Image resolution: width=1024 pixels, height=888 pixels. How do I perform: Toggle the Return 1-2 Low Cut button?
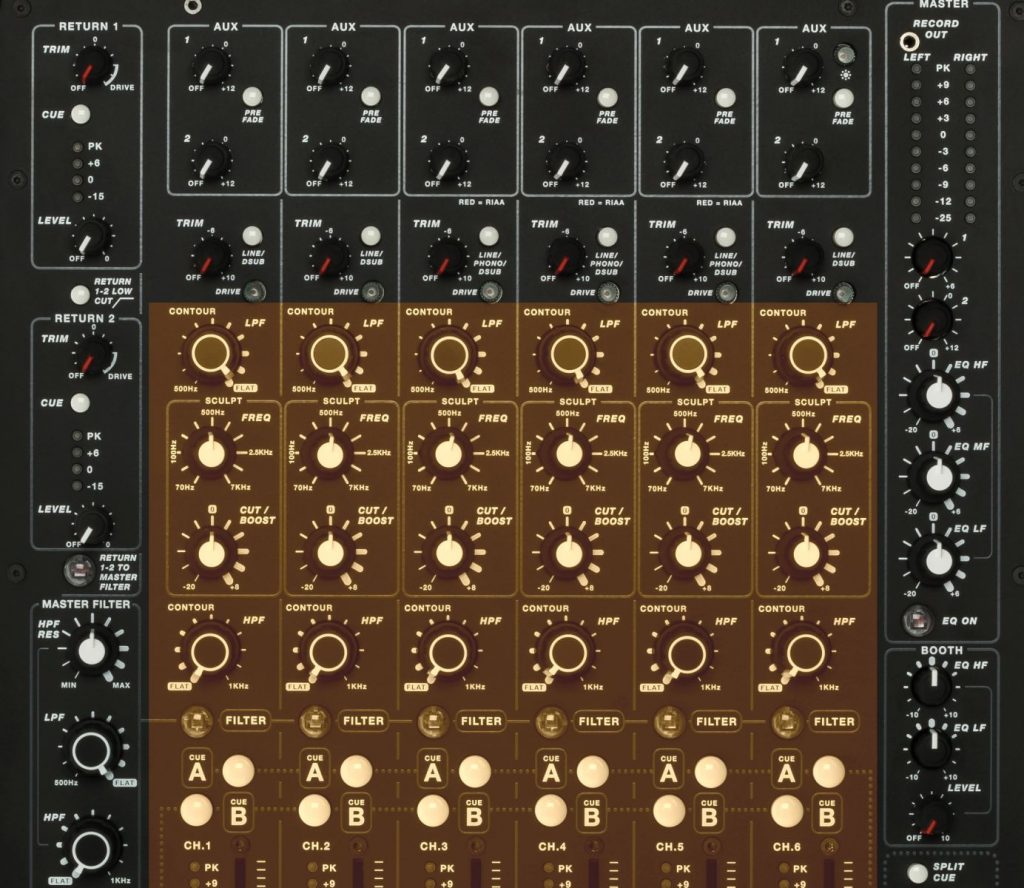tap(80, 294)
